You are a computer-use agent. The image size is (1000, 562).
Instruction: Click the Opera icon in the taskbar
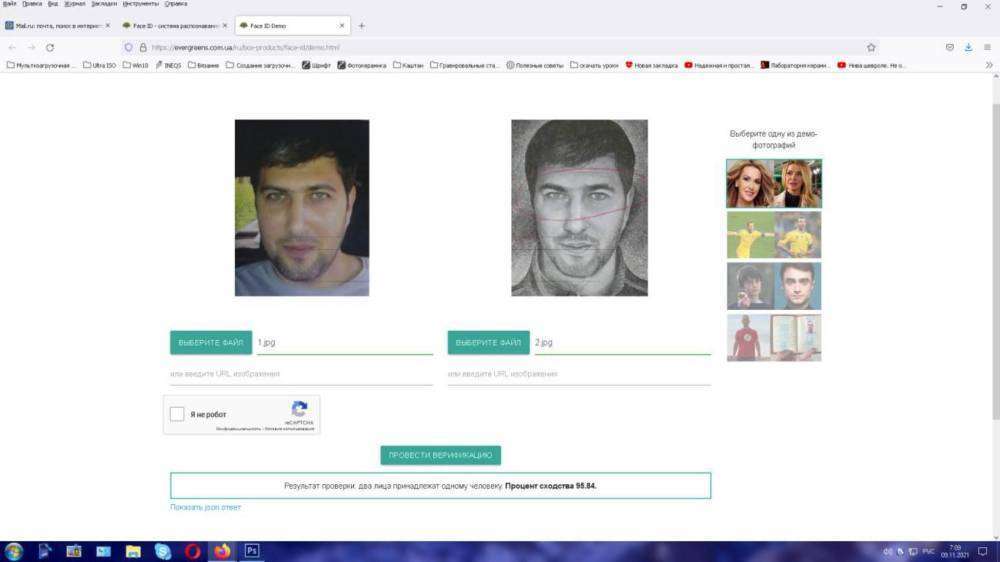tap(192, 551)
